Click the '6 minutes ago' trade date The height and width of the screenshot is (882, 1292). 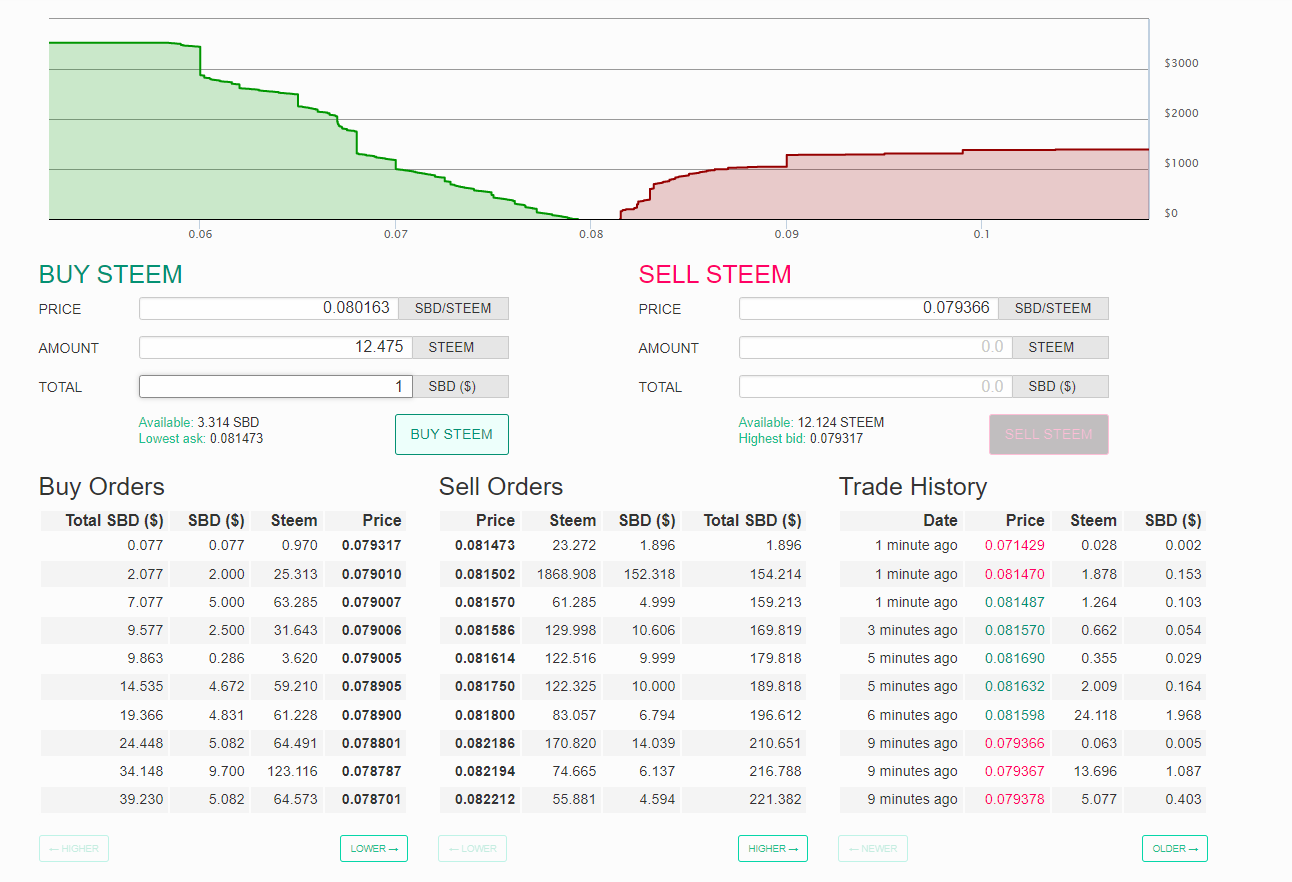913,715
